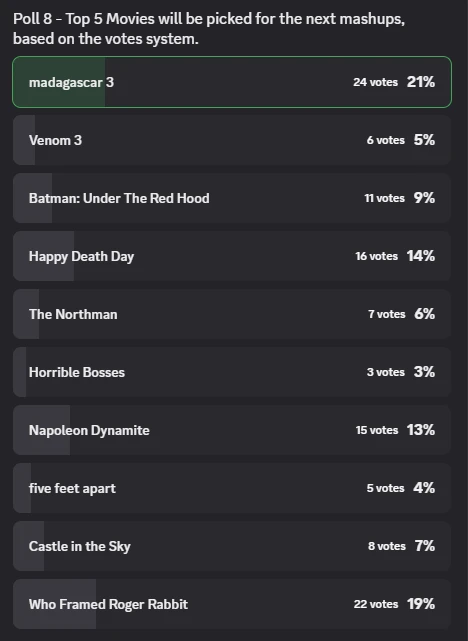Select Happy Death Day poll answer
This screenshot has height=641, width=468.
pos(232,256)
